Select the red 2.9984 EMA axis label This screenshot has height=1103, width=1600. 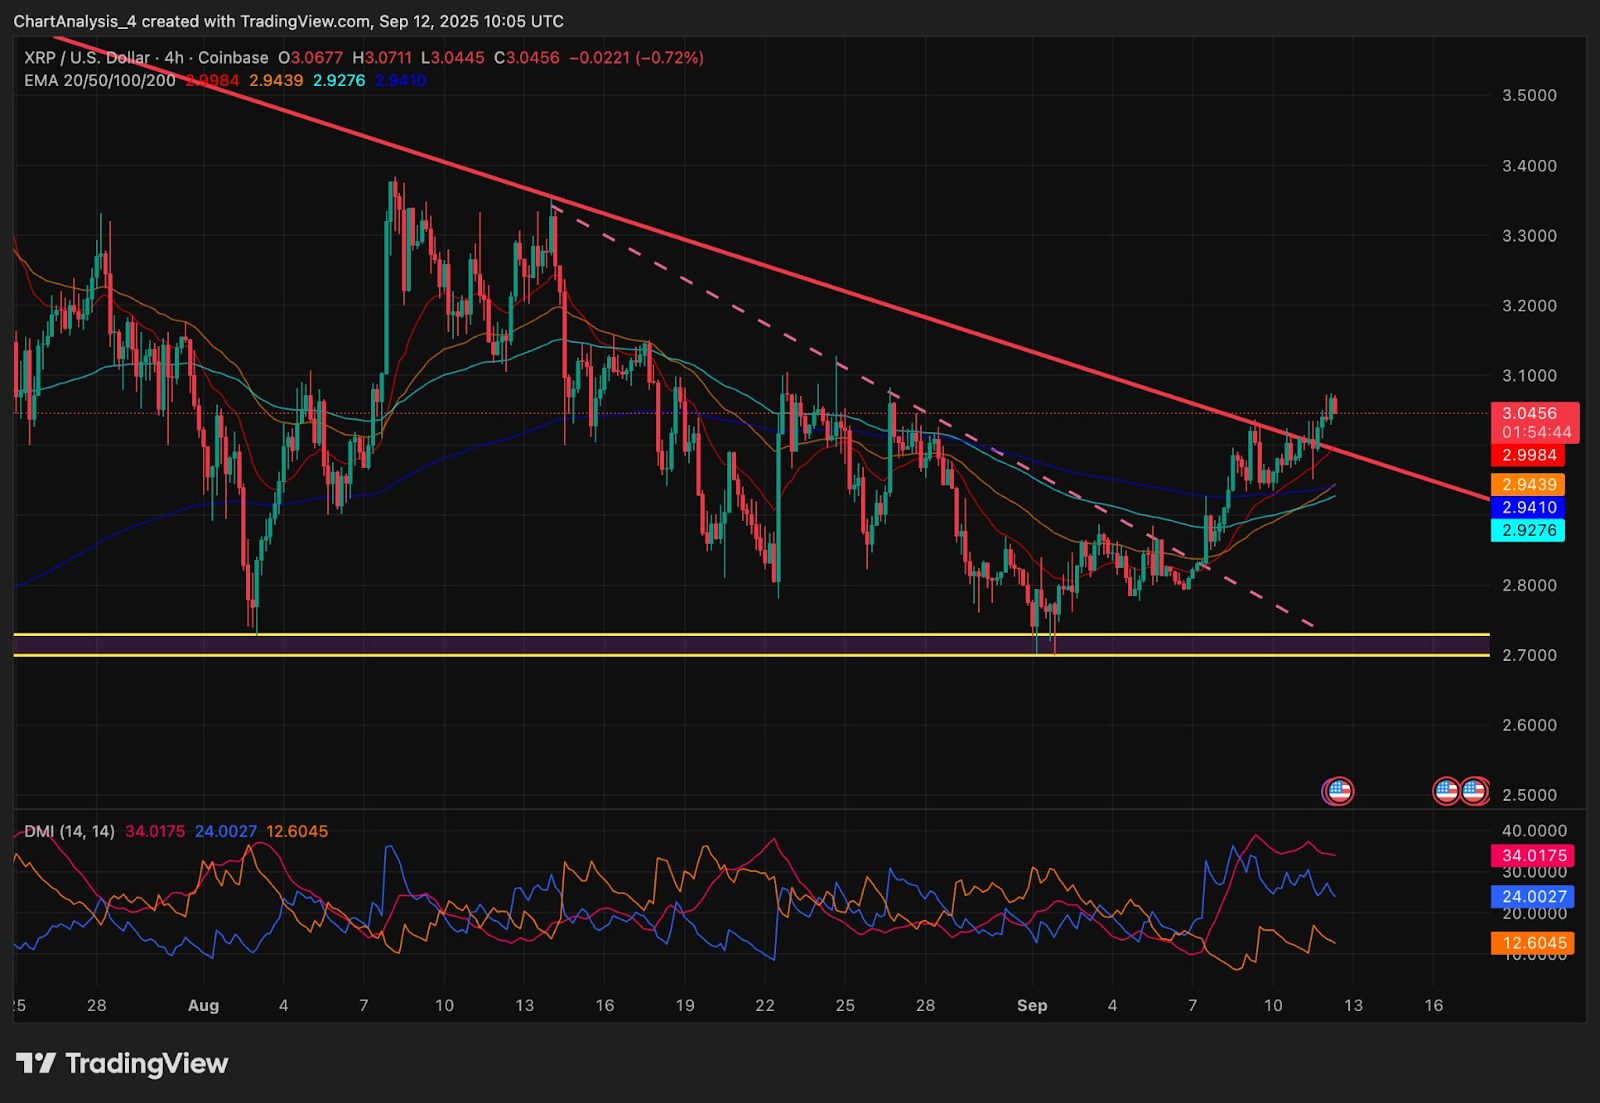1528,455
